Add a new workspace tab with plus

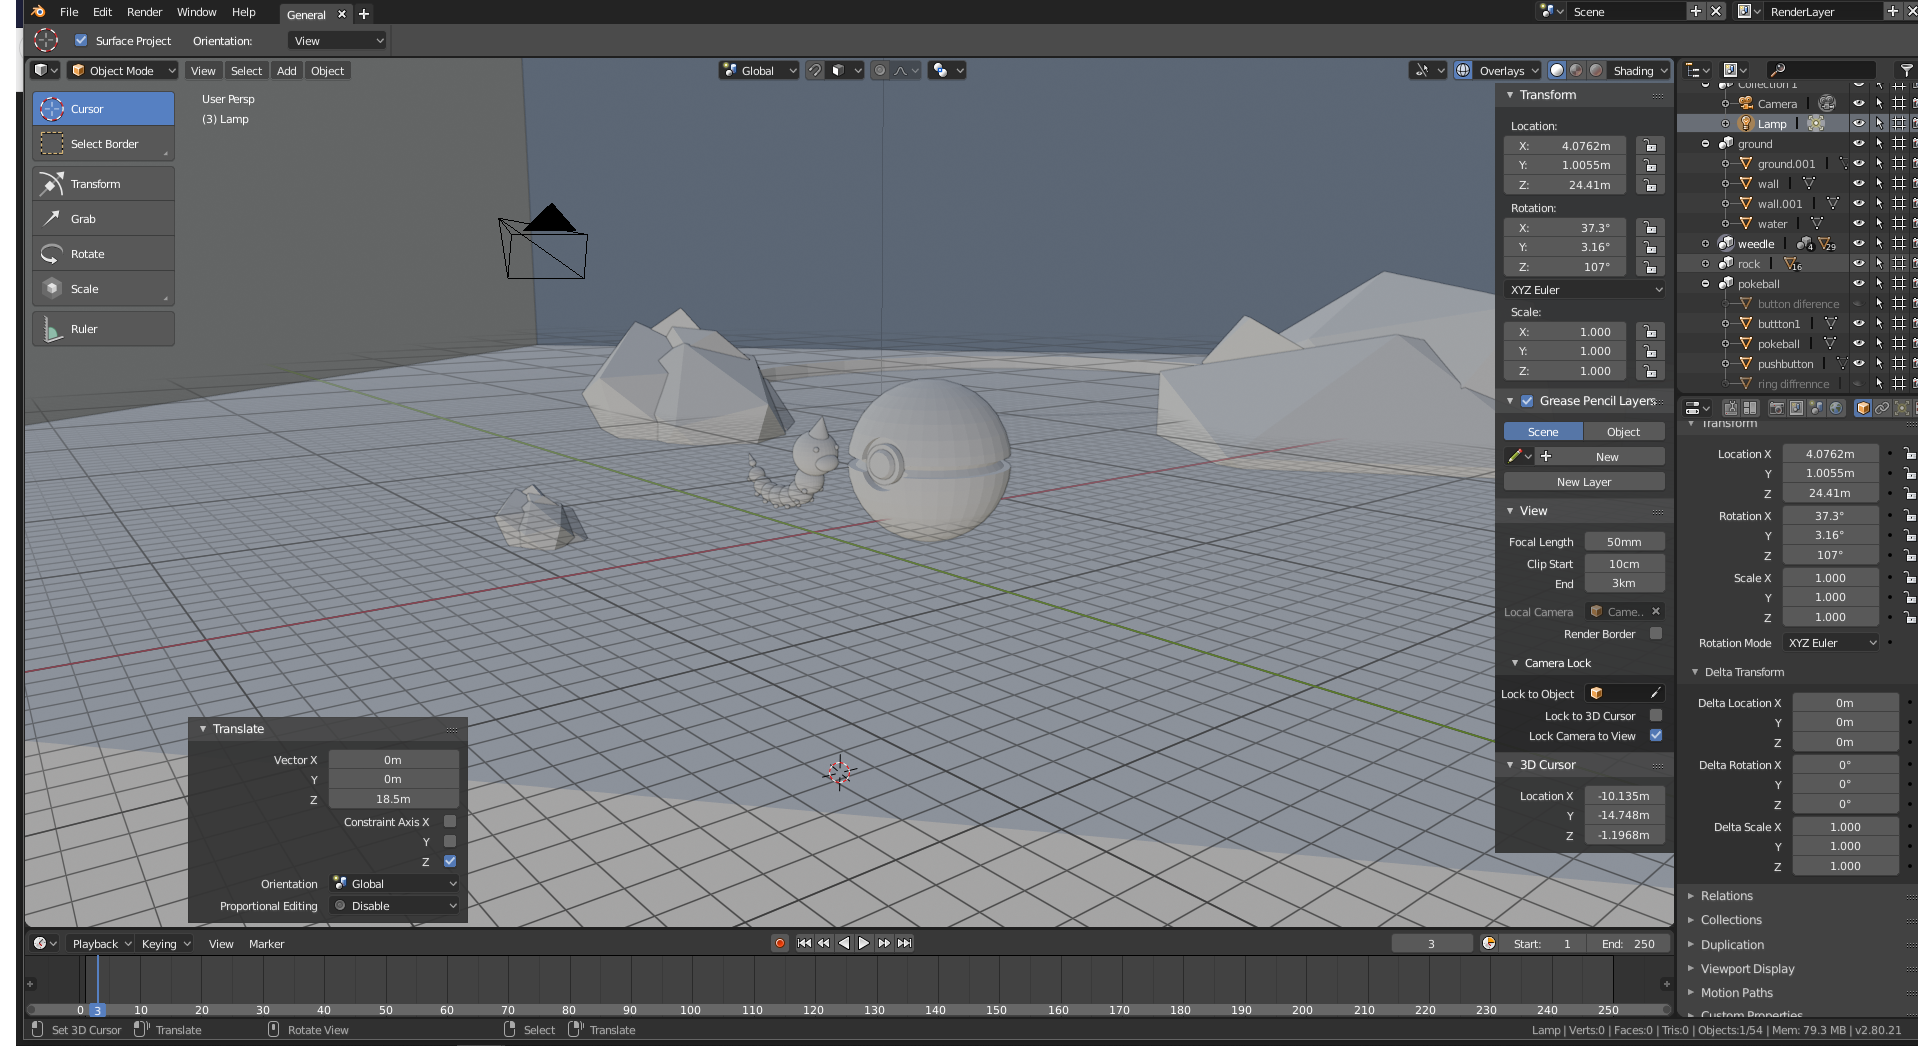click(364, 14)
